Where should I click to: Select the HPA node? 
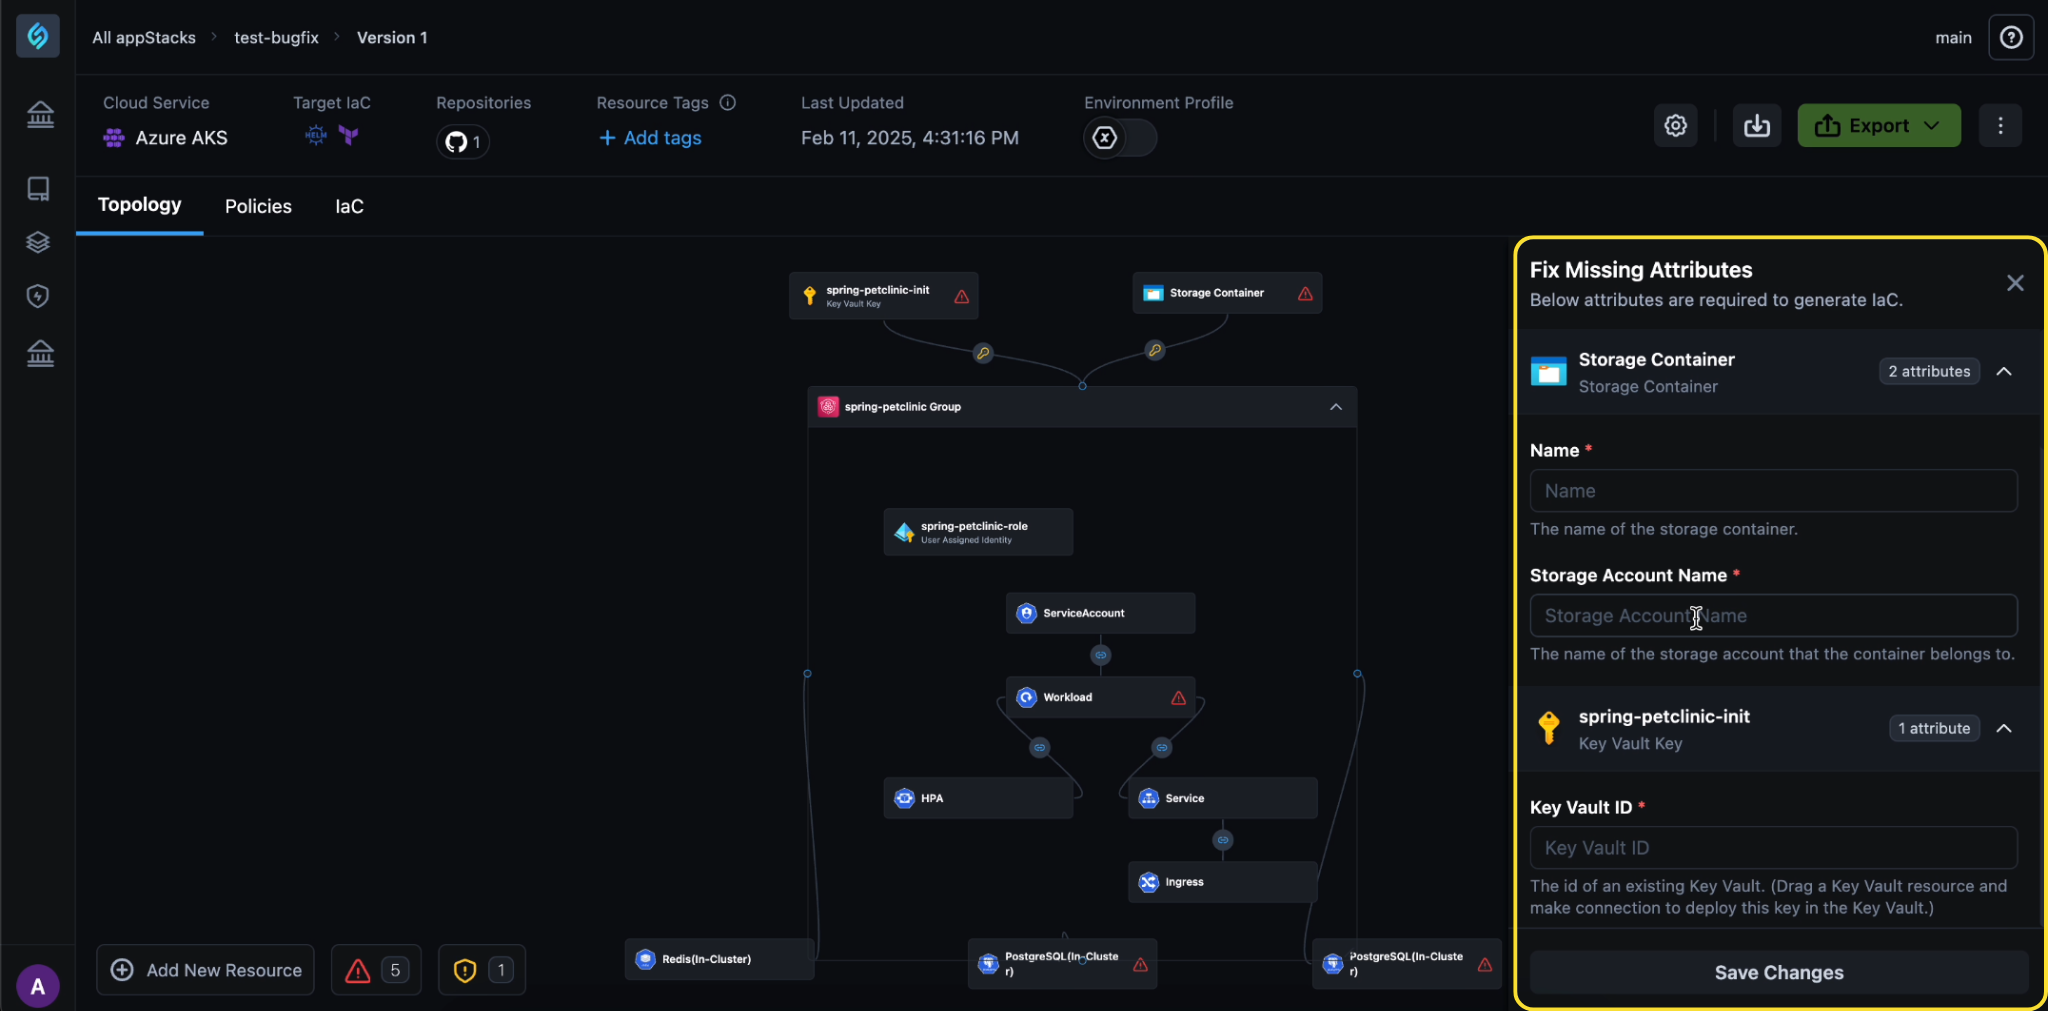(x=978, y=798)
